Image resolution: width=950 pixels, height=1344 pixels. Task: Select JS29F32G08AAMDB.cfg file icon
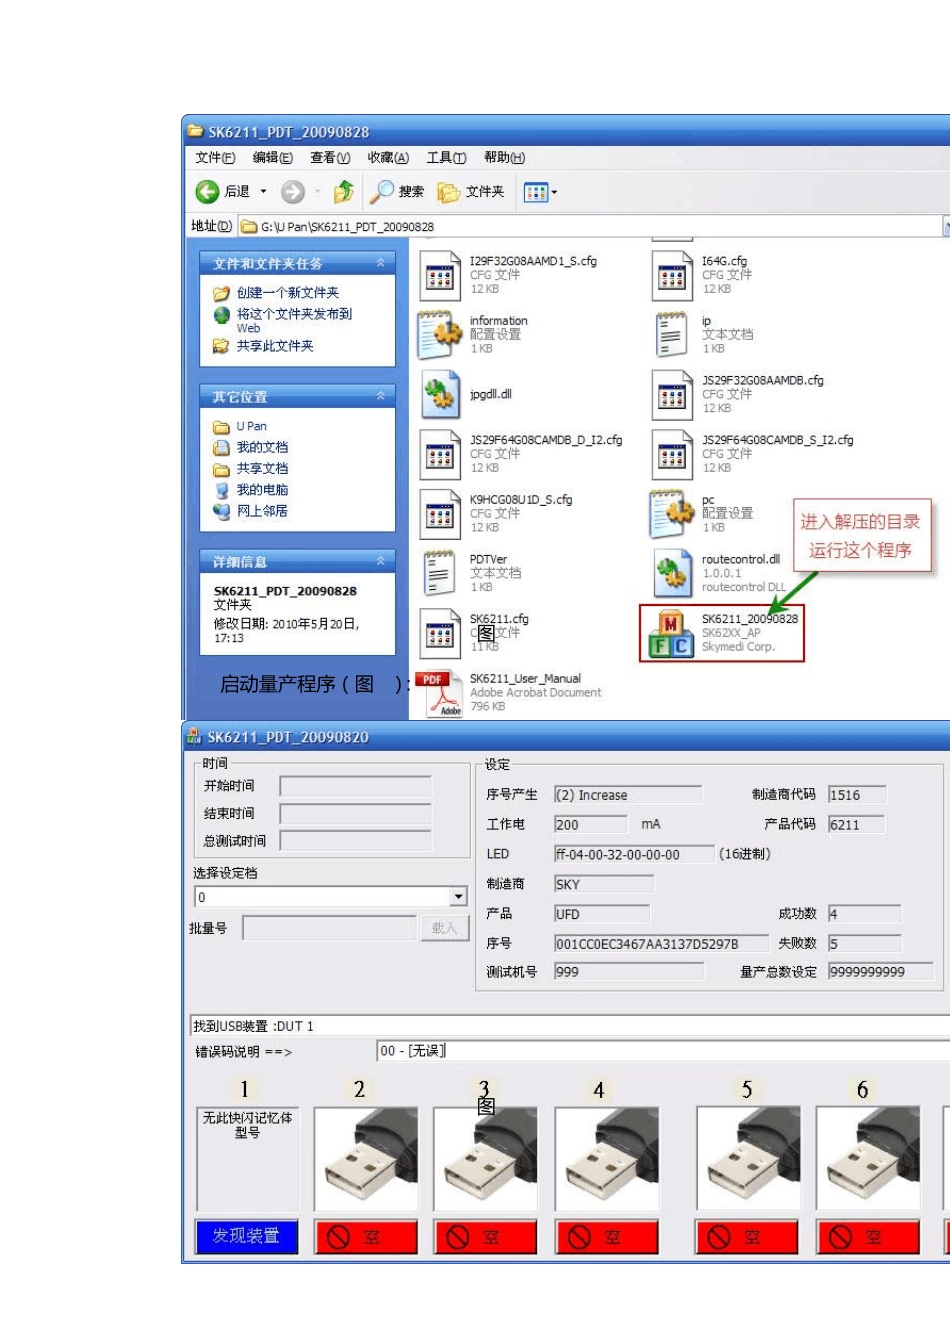672,395
